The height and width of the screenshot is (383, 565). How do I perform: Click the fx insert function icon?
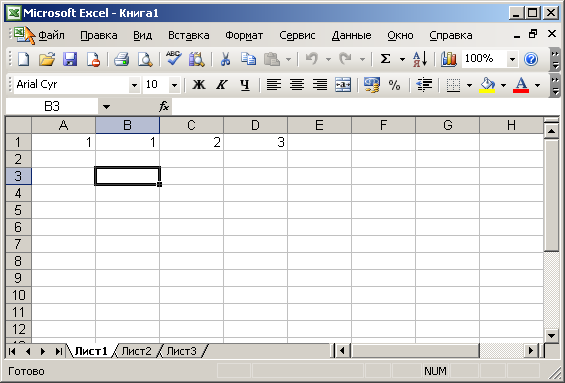pos(164,106)
